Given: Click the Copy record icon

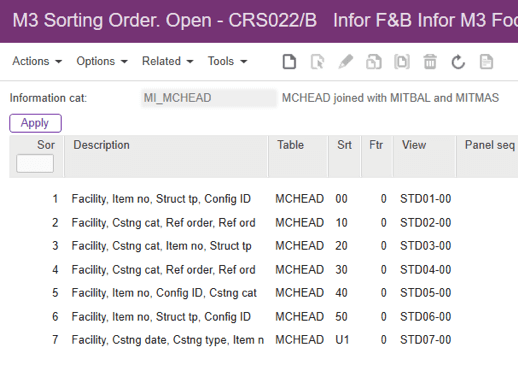Looking at the screenshot, I should 374,62.
